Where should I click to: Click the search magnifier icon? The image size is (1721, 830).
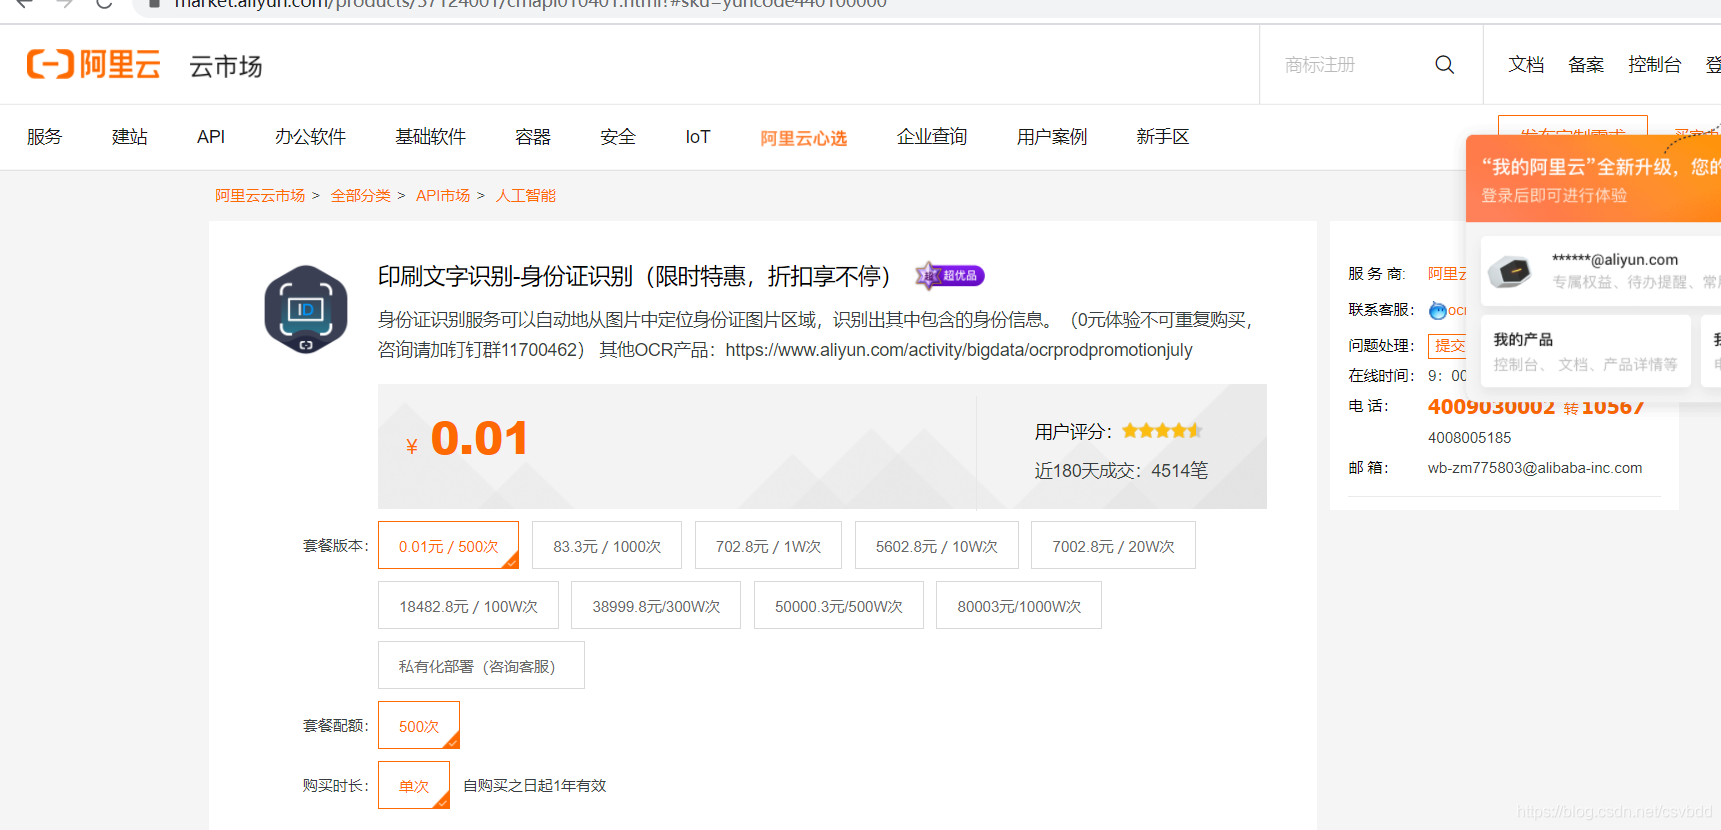1444,65
